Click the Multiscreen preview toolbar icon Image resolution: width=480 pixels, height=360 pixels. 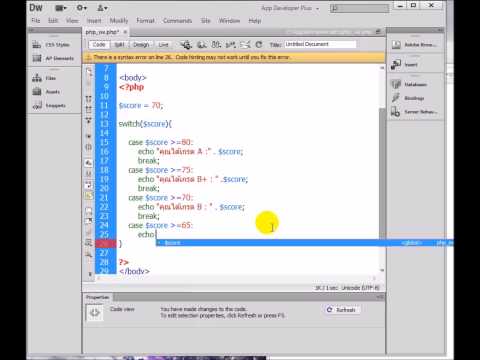coord(186,45)
